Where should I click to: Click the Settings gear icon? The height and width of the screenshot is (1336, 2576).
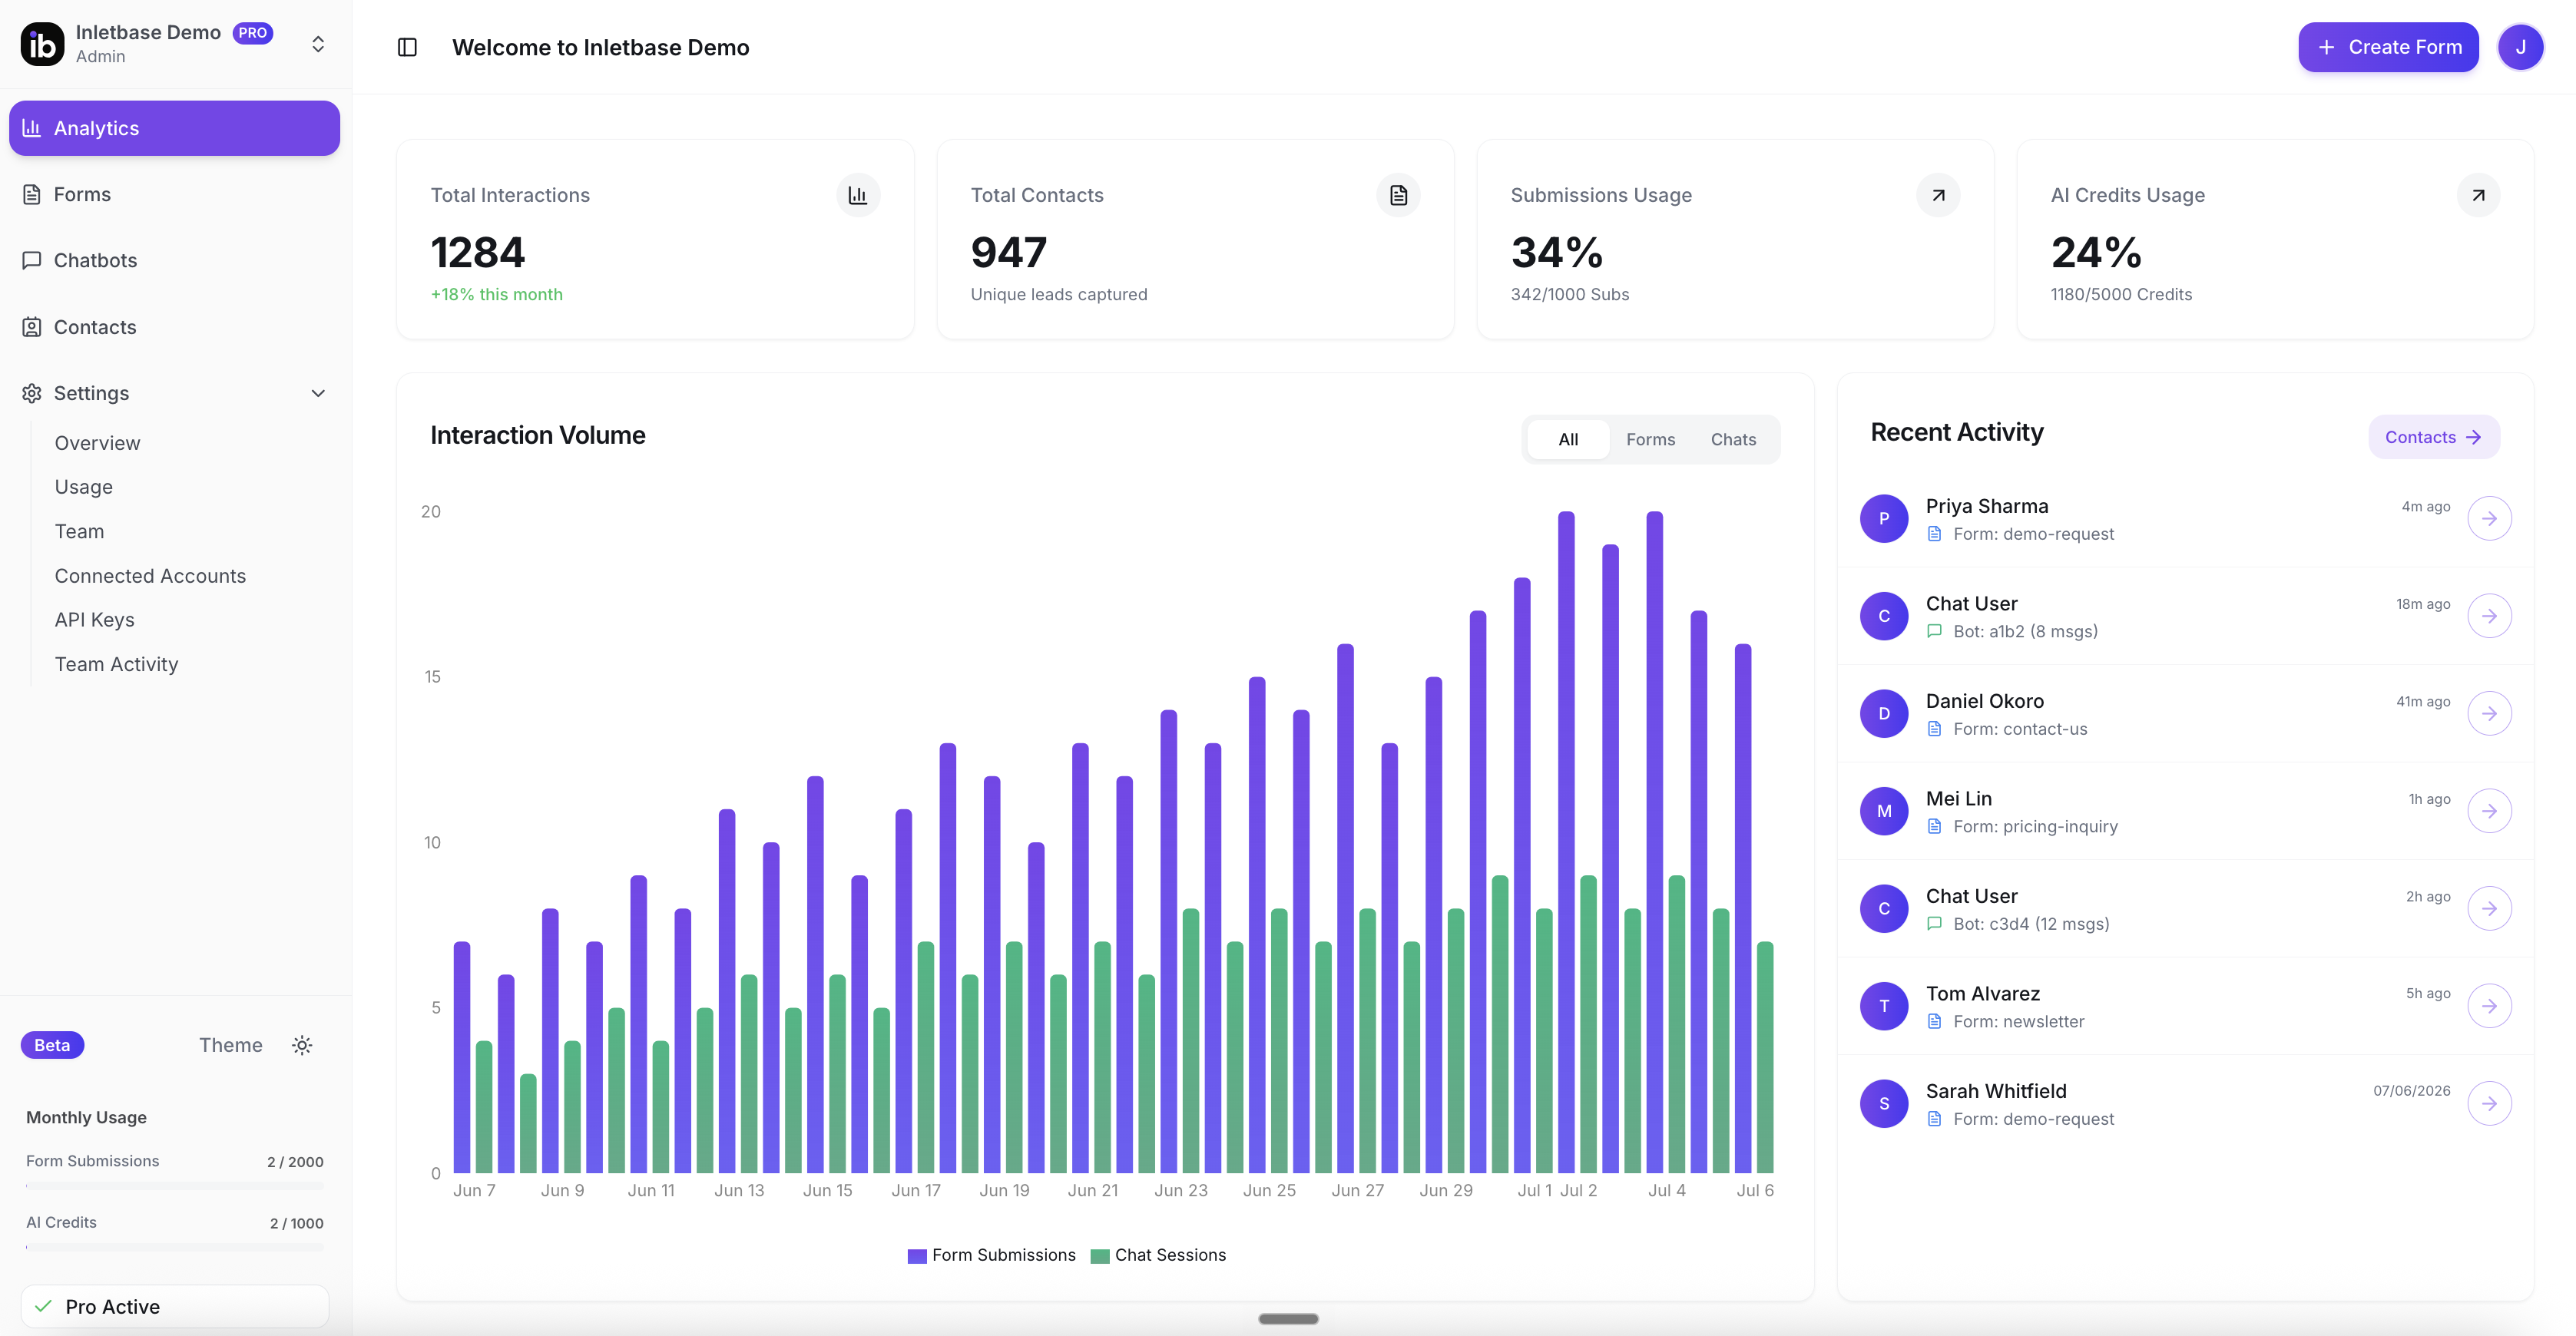coord(32,393)
